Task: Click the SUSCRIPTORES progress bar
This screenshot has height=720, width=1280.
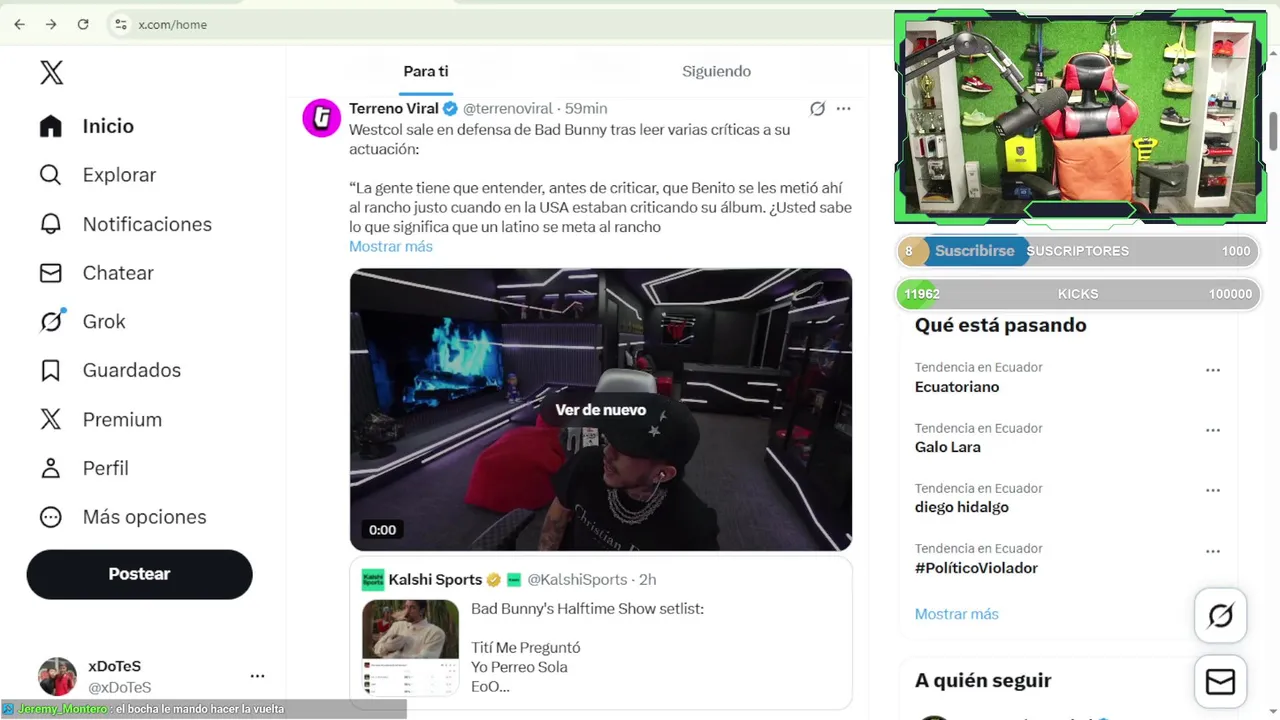Action: [x=1078, y=251]
